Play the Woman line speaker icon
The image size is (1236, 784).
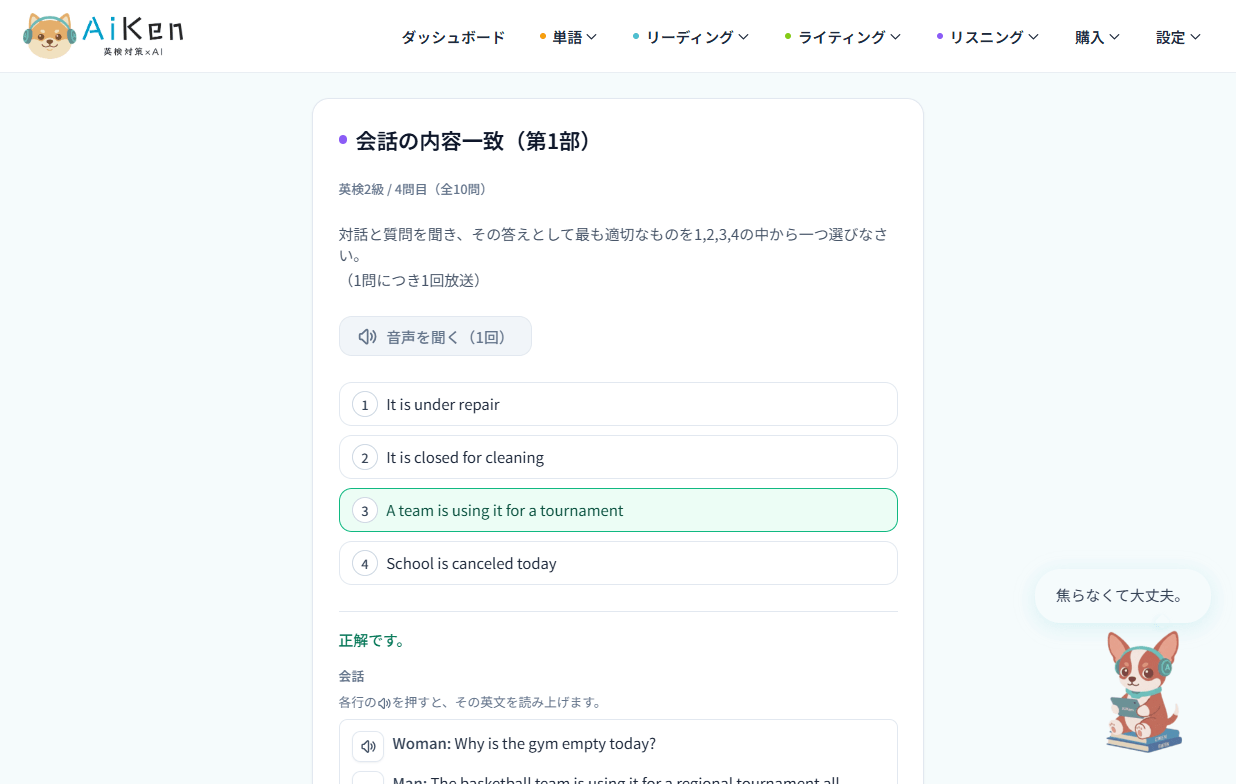368,746
